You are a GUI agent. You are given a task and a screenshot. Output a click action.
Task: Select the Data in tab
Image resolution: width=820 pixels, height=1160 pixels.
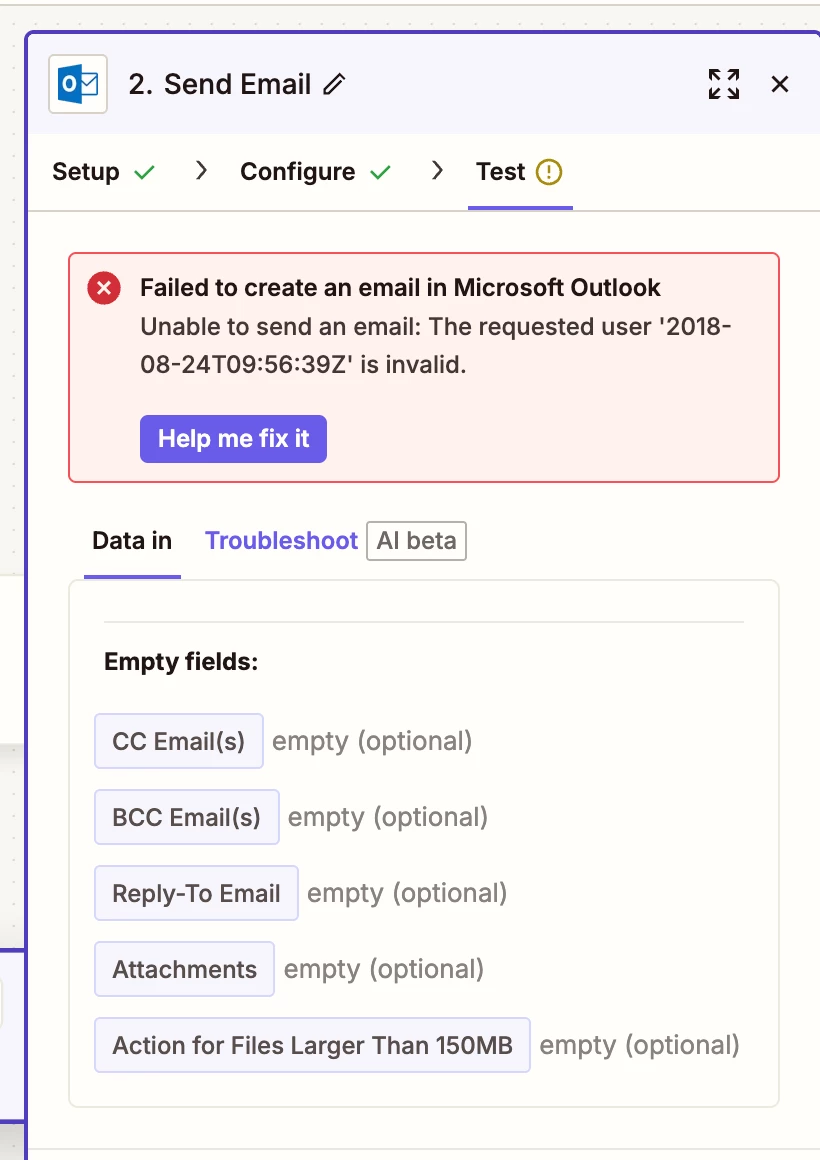coord(132,541)
